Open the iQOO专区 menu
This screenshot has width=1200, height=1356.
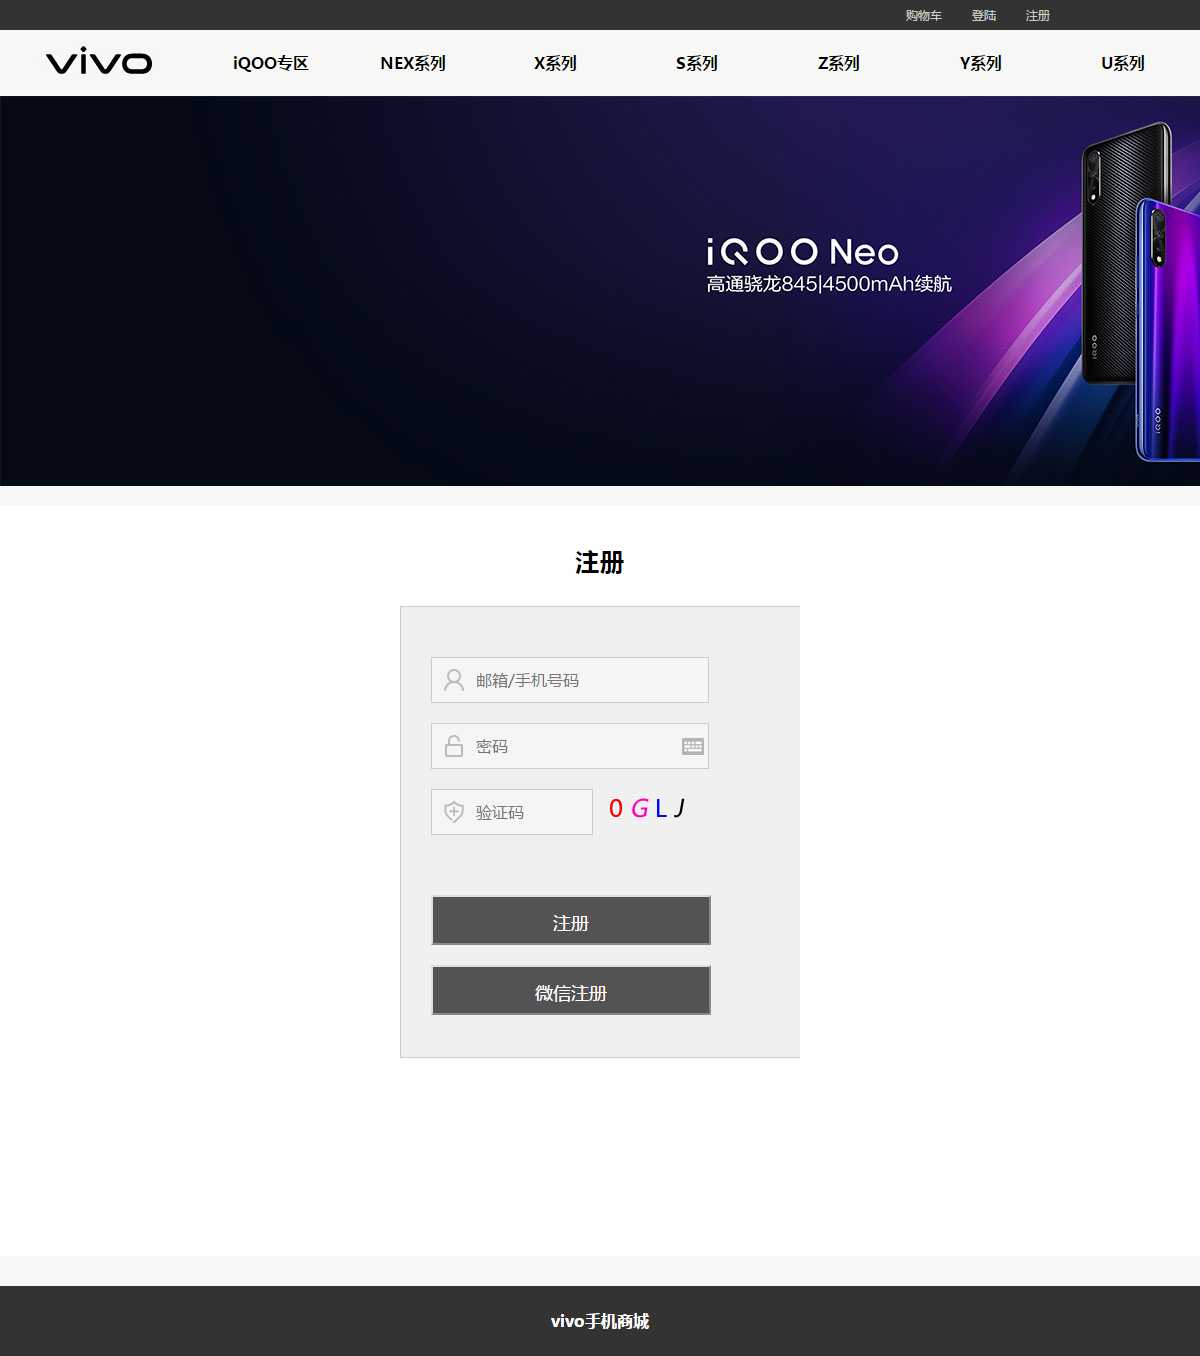pos(271,63)
